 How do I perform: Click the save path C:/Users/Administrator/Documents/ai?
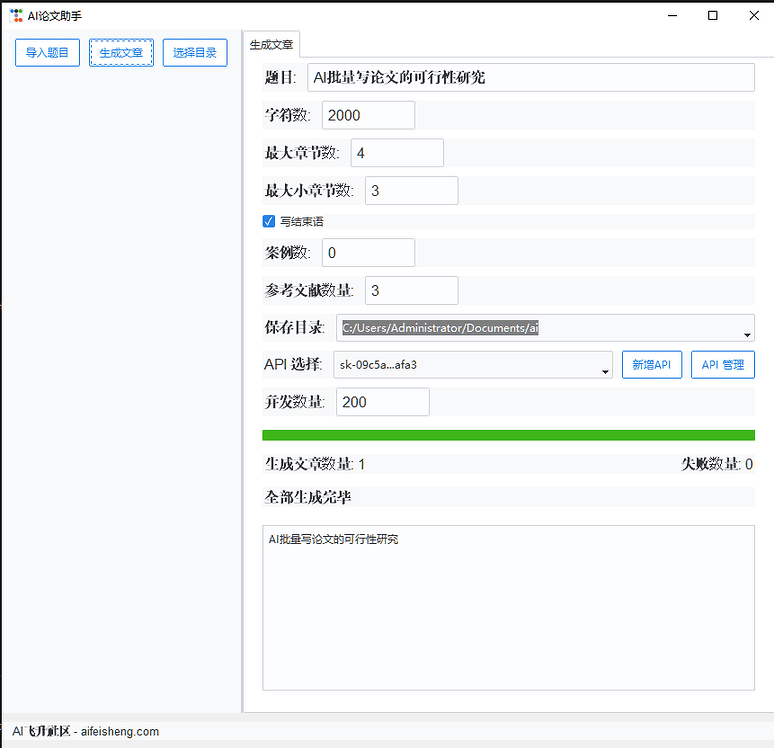(x=440, y=328)
